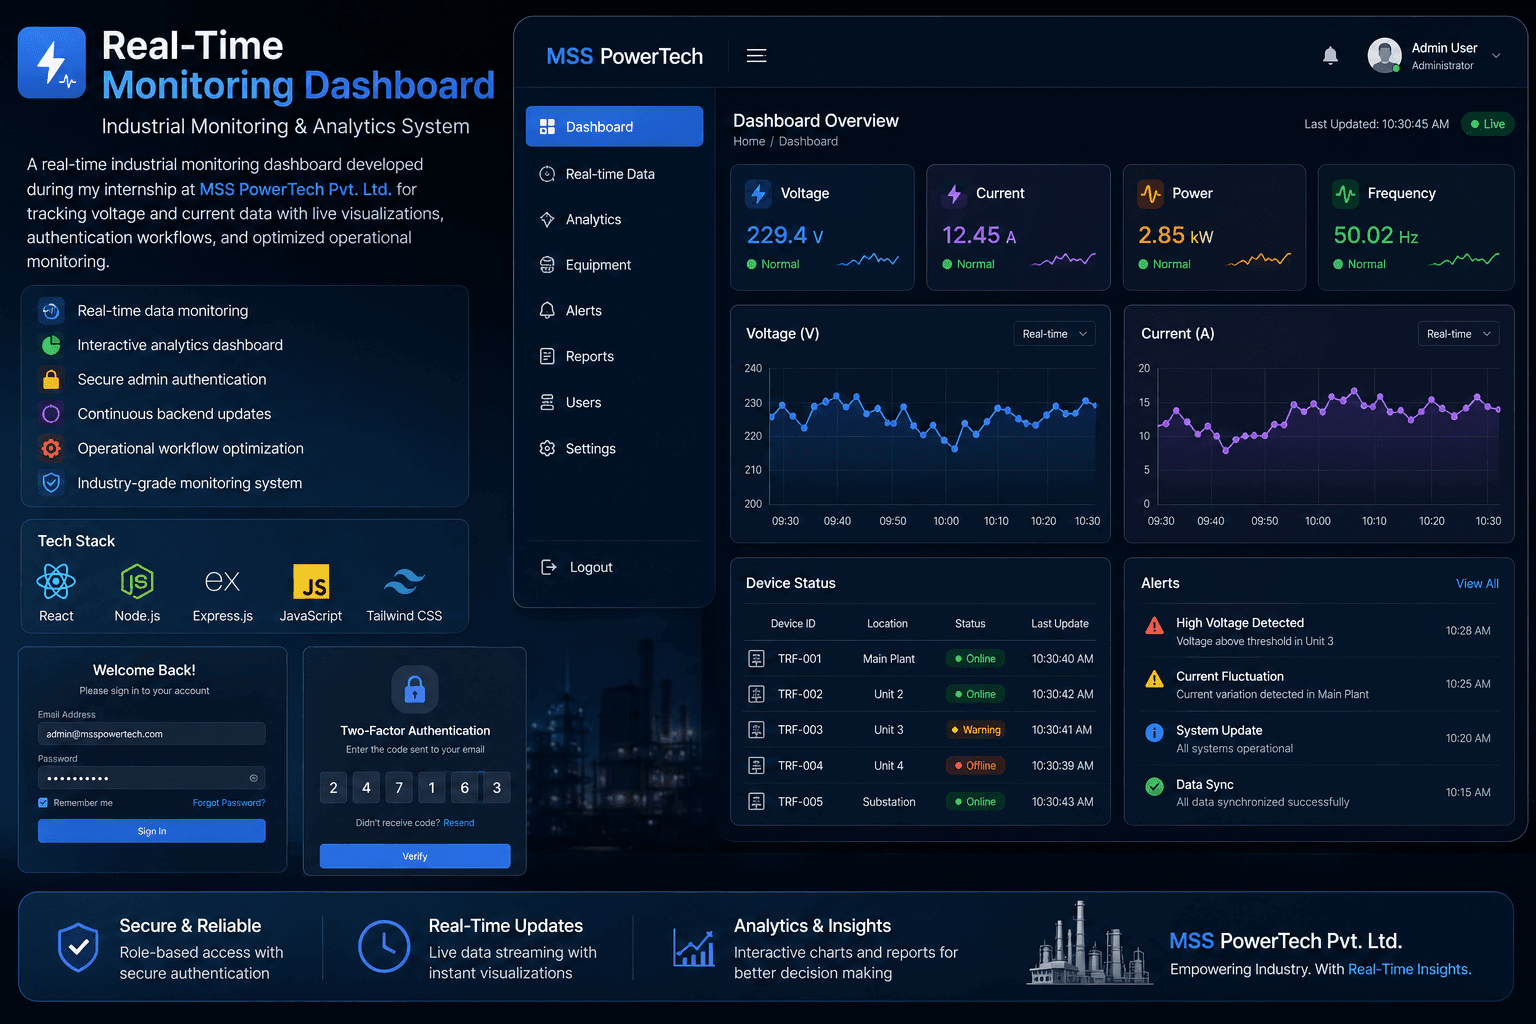This screenshot has height=1024, width=1536.
Task: Expand the Admin User dropdown chevron
Action: 1496,56
